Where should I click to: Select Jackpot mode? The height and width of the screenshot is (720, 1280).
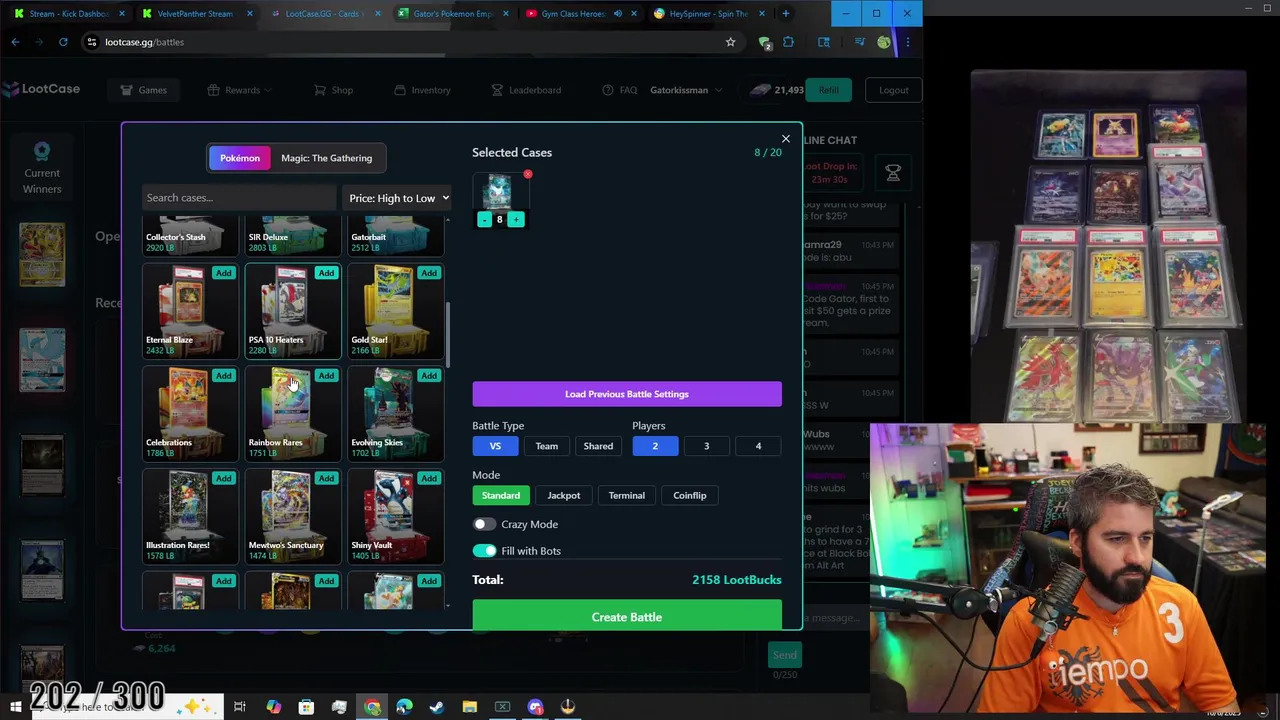563,496
